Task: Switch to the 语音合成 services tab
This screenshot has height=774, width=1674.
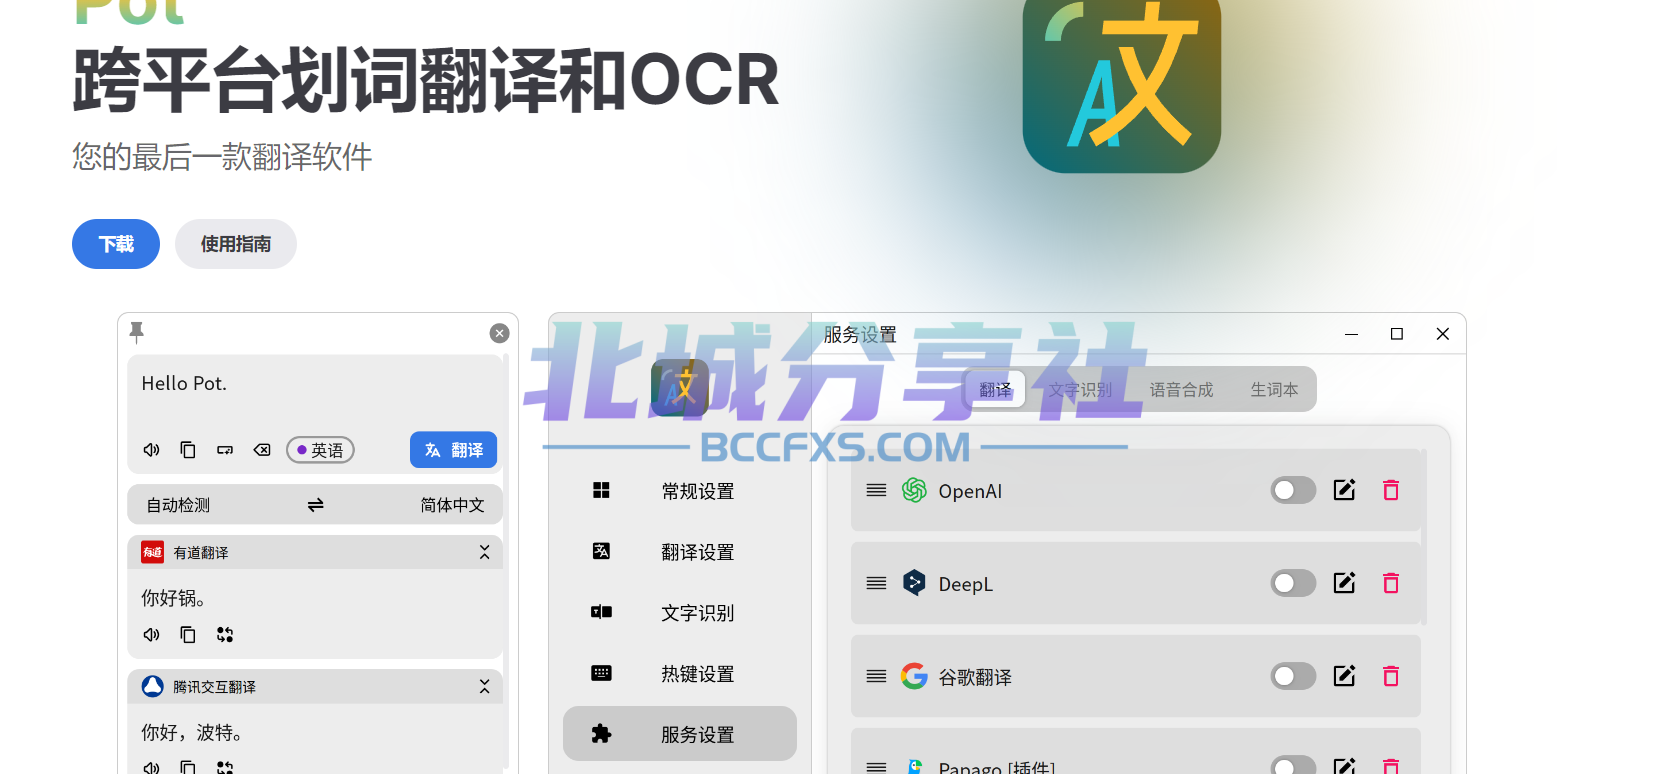Action: [x=1181, y=390]
